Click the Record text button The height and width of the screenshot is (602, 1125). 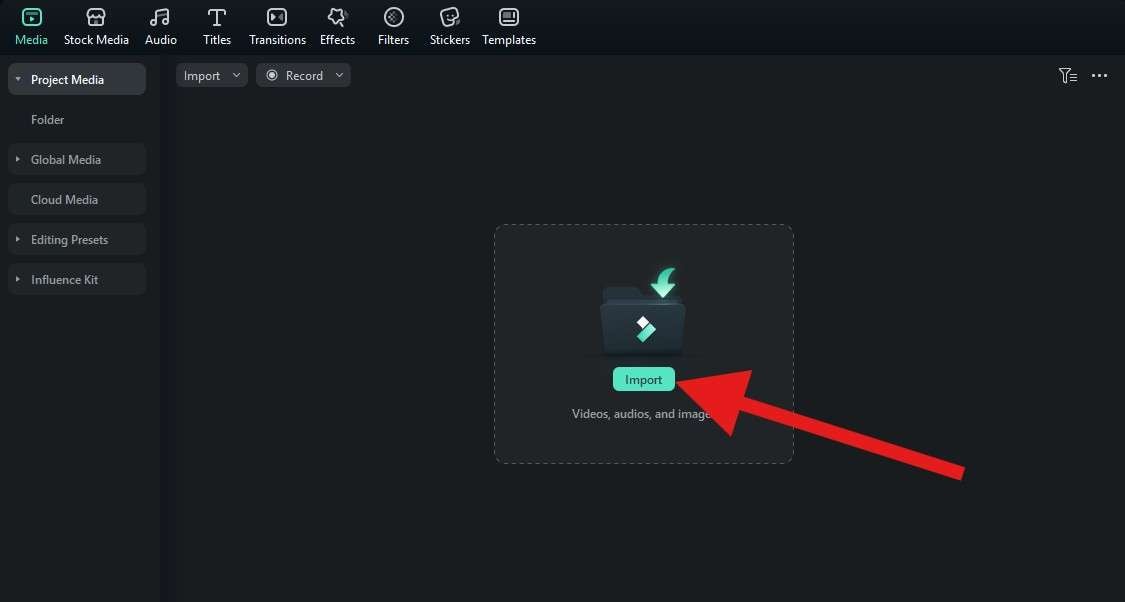304,75
